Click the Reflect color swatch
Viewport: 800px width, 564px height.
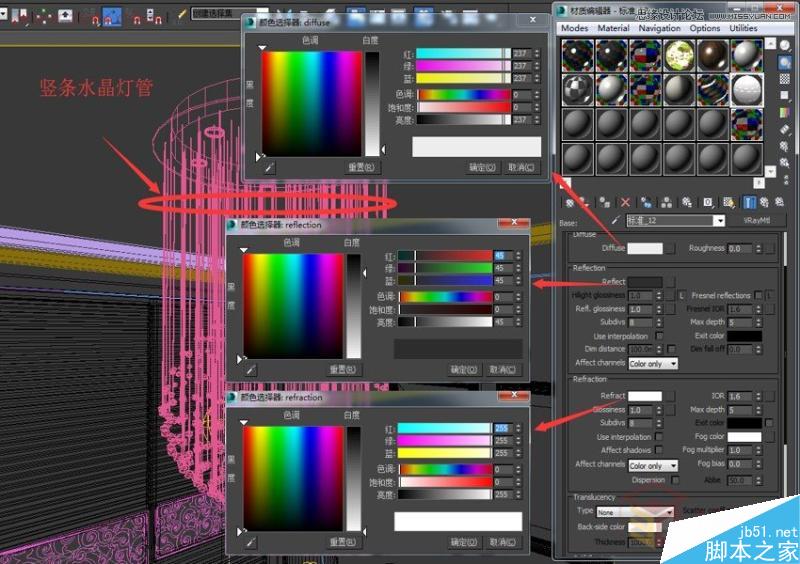(x=645, y=282)
